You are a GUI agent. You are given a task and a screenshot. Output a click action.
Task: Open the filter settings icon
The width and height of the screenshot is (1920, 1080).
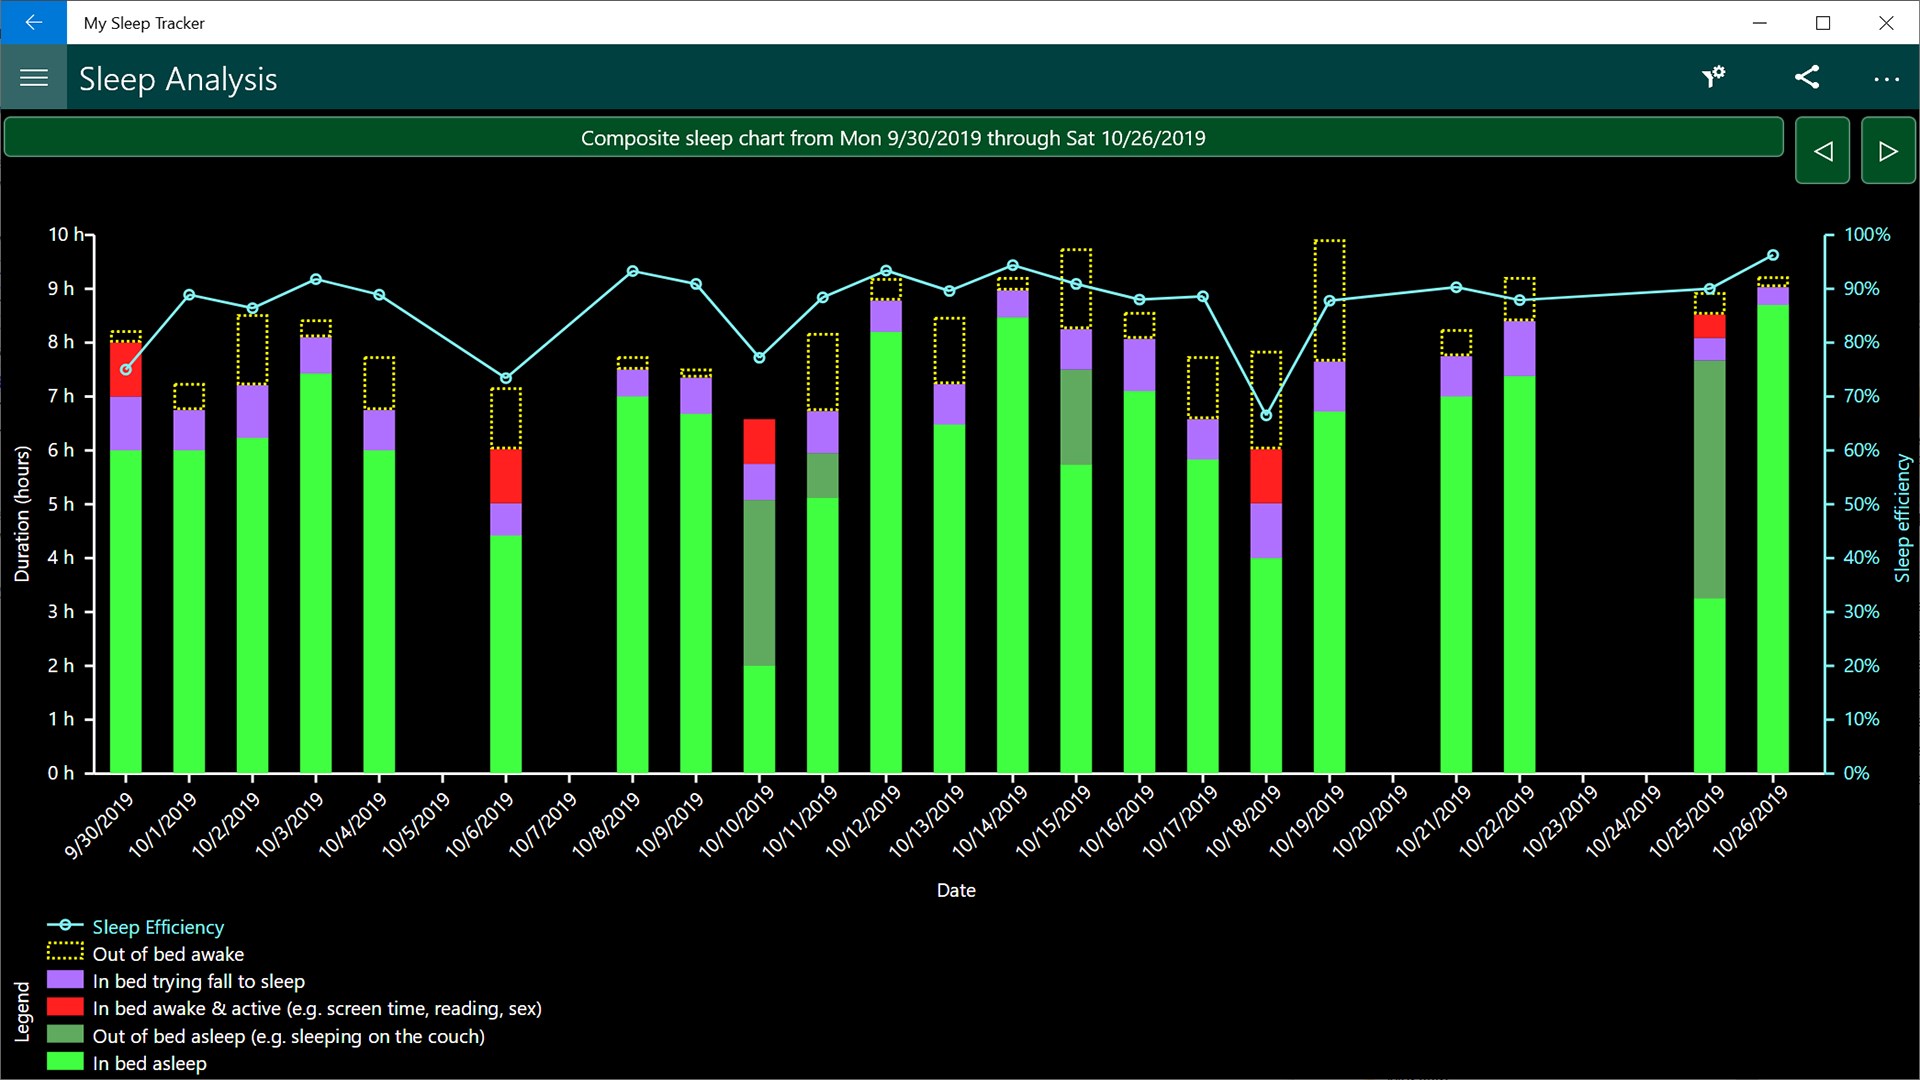click(1714, 77)
